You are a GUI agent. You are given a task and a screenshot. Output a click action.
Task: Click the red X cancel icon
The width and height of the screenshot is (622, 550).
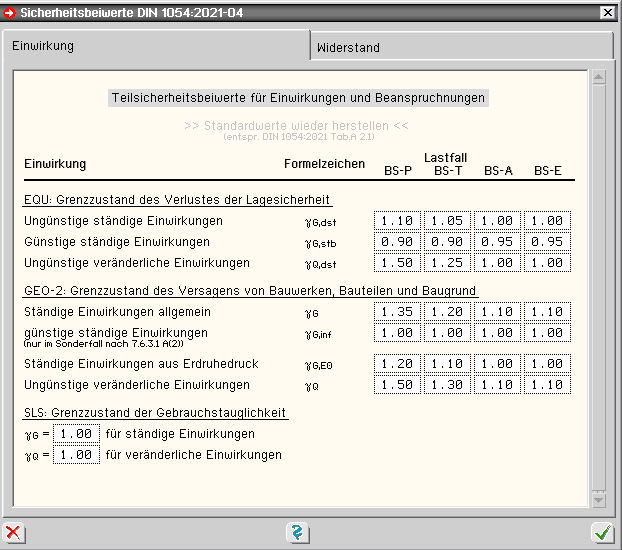point(13,533)
